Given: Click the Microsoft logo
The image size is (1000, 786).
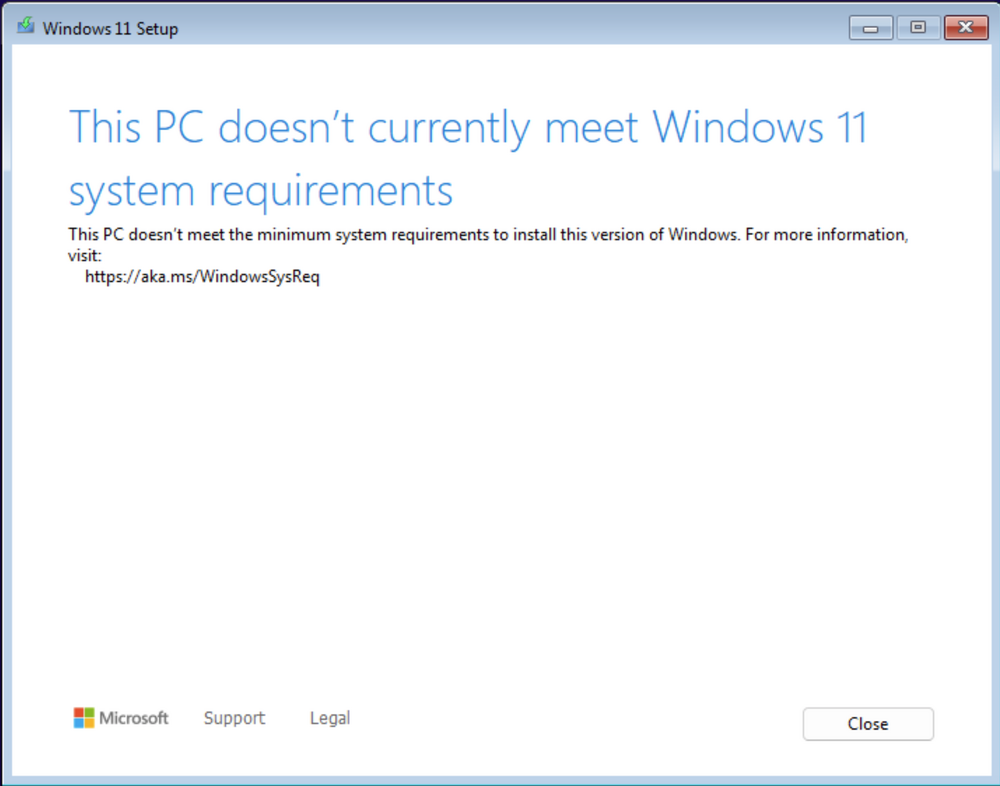Looking at the screenshot, I should point(121,718).
